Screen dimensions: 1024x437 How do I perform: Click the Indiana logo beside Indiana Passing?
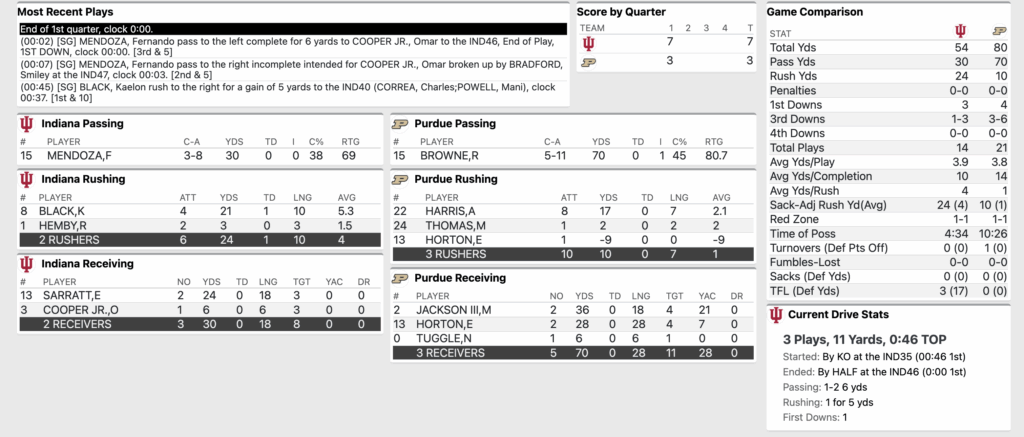pyautogui.click(x=26, y=123)
